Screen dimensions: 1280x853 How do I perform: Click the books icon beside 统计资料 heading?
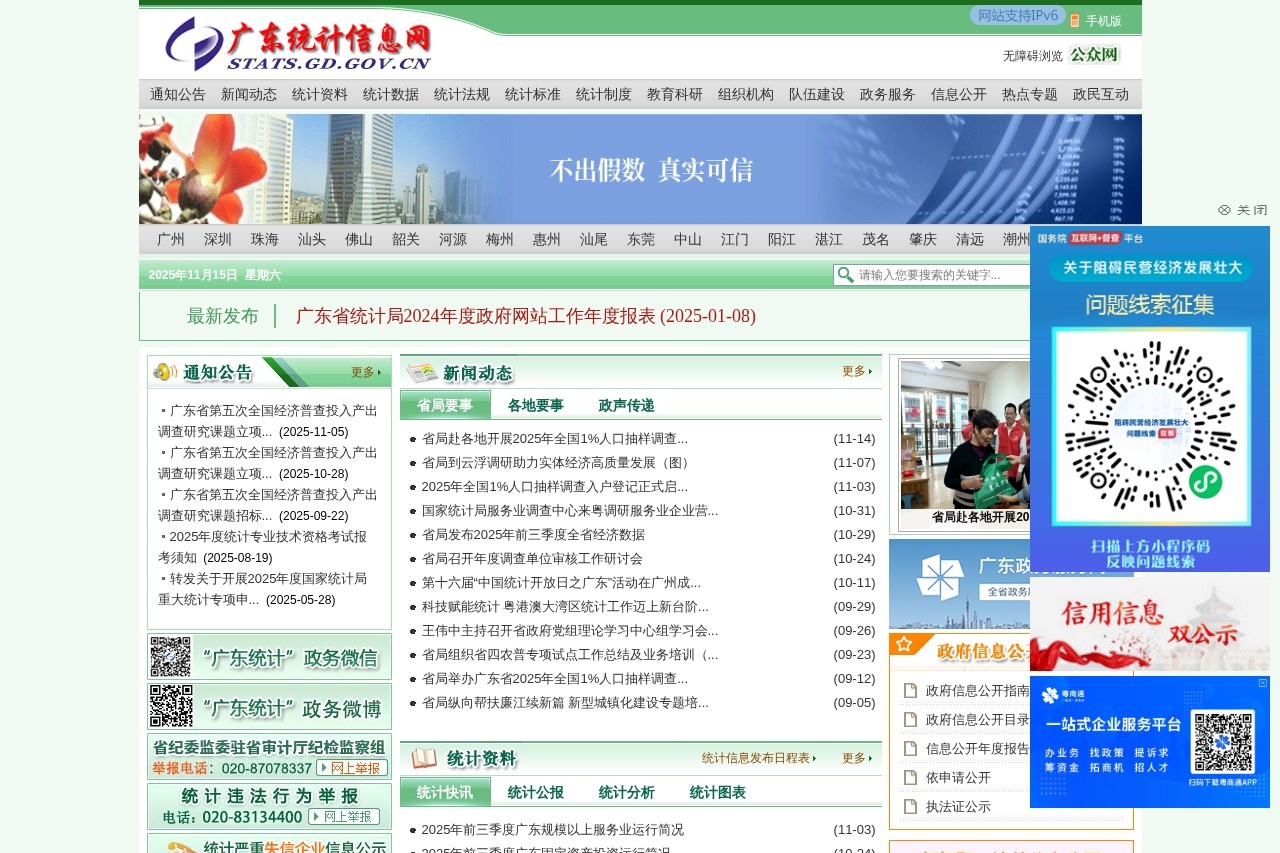[424, 757]
